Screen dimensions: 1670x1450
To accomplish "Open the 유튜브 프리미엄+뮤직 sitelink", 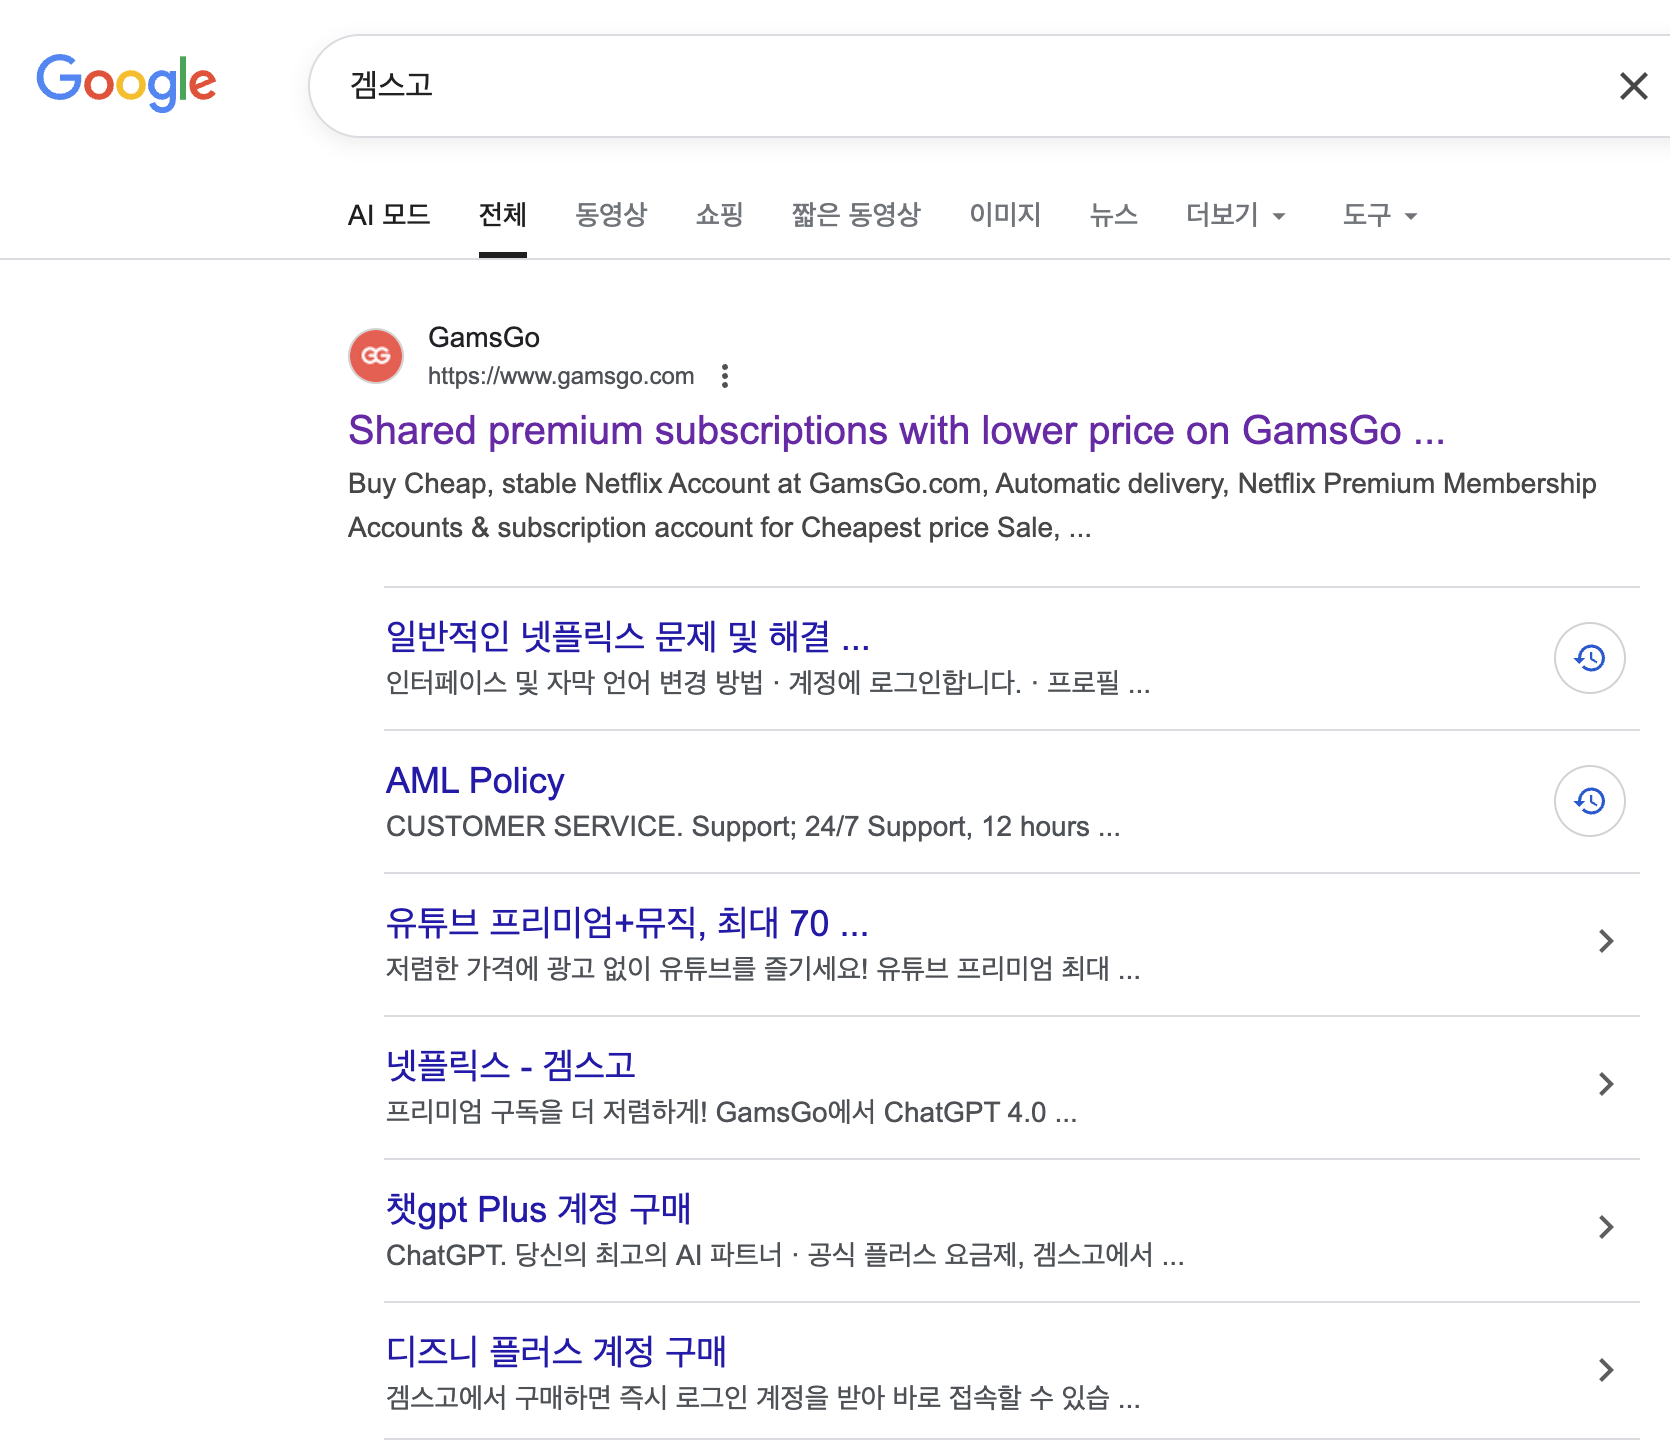I will pos(627,923).
